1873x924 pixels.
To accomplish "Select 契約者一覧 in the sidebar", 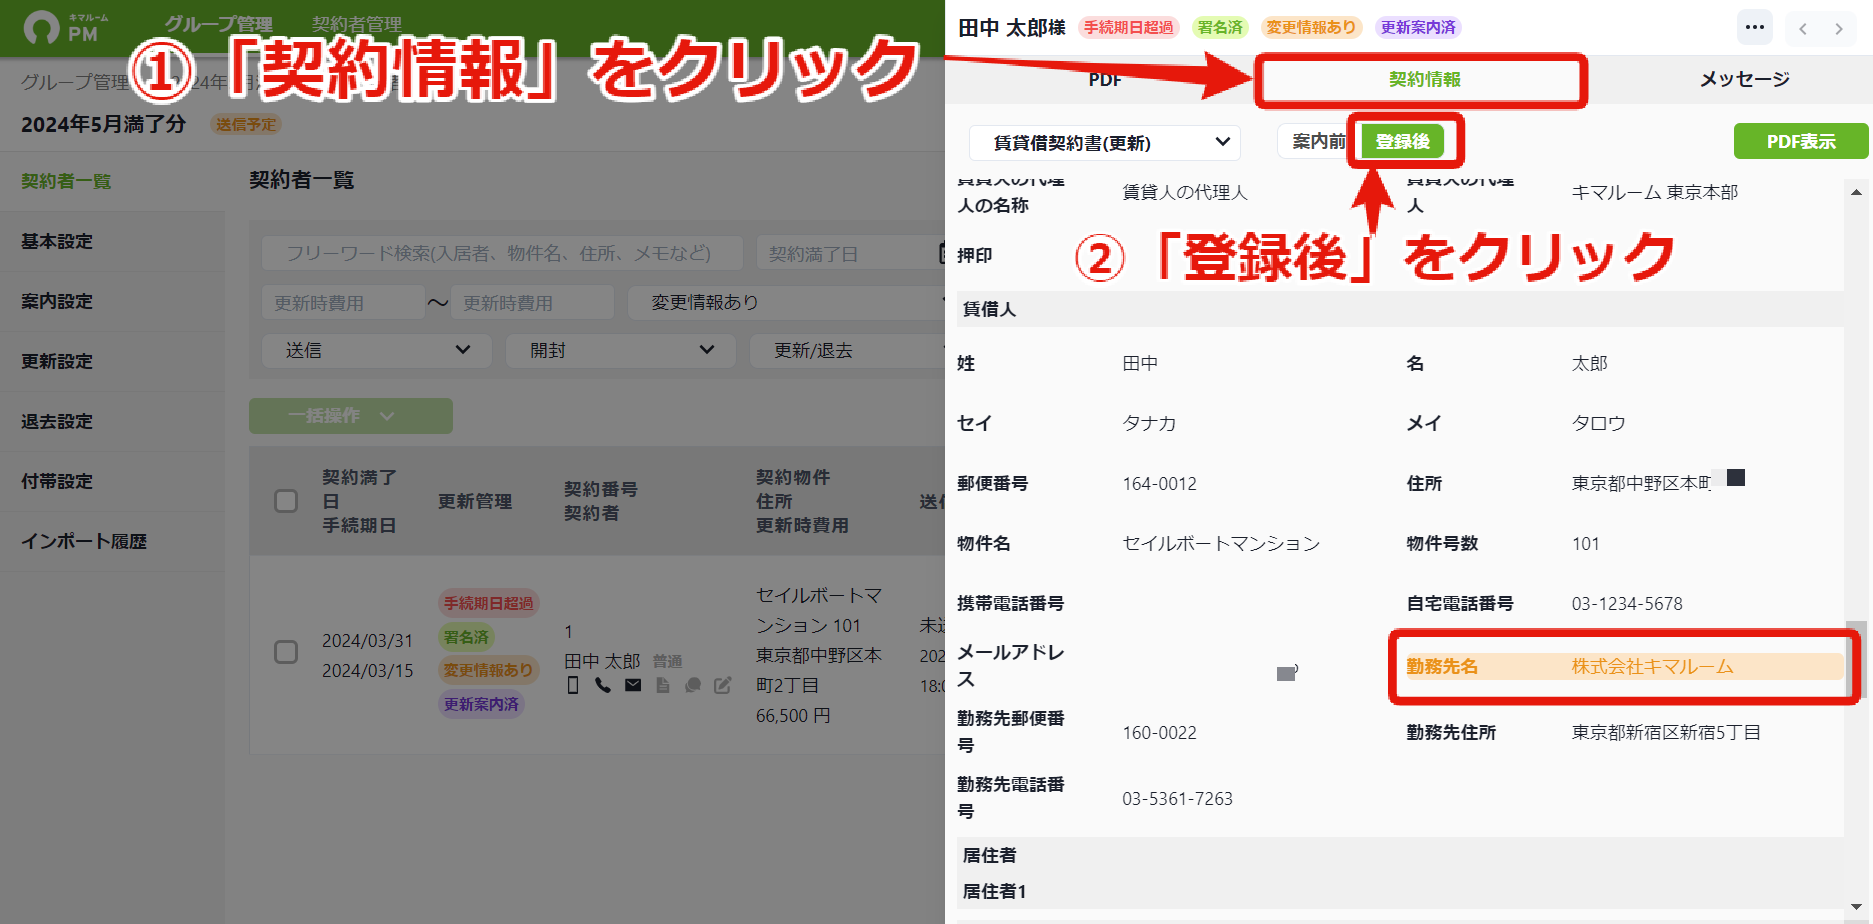I will [x=112, y=181].
